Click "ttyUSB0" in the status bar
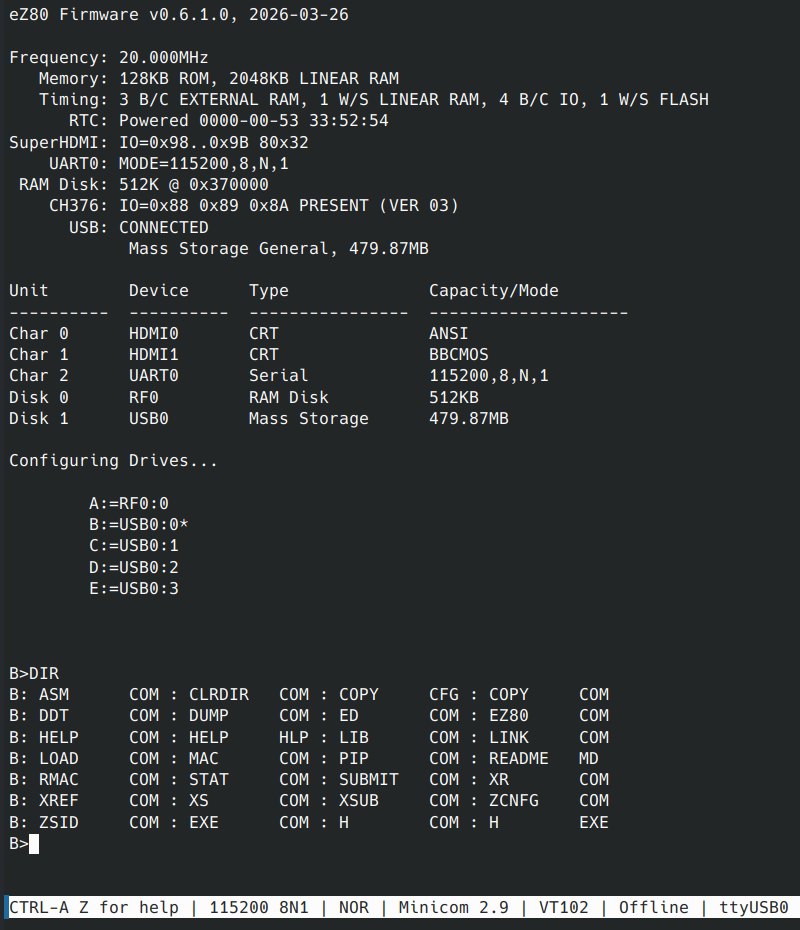 click(x=754, y=908)
